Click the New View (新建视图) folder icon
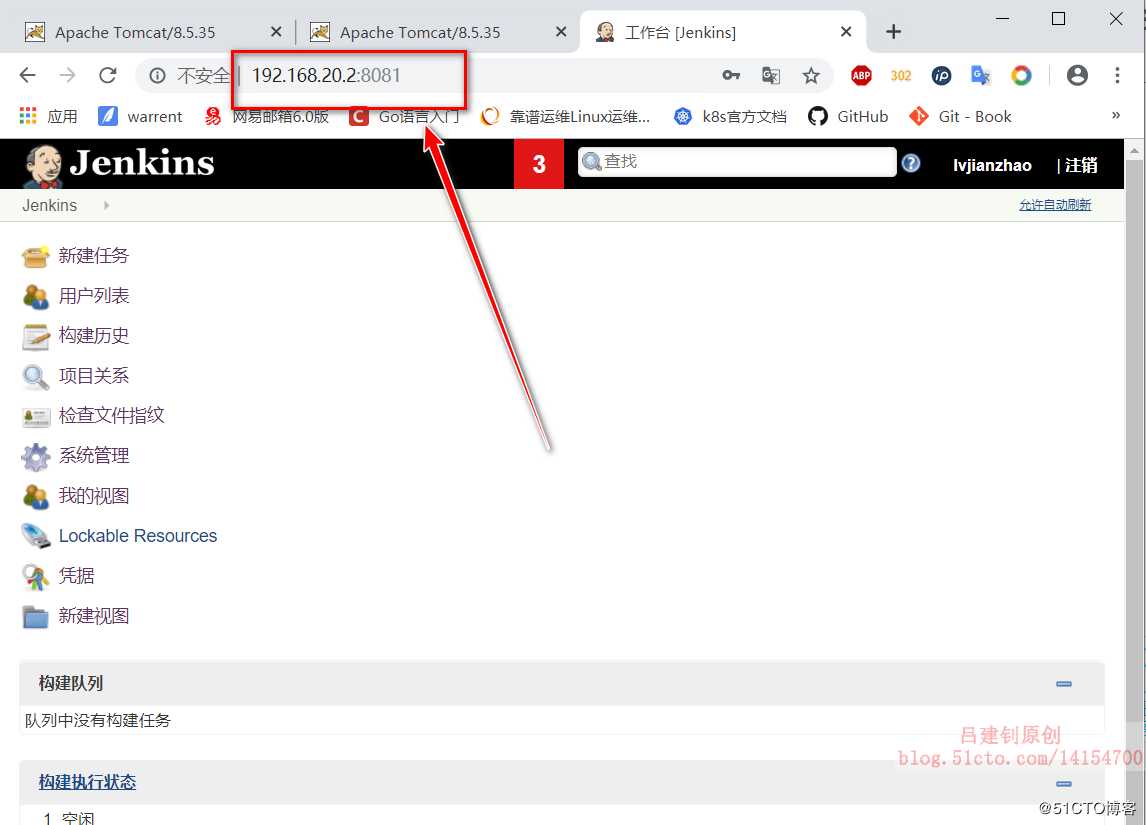Viewport: 1146px width, 825px height. (x=35, y=617)
